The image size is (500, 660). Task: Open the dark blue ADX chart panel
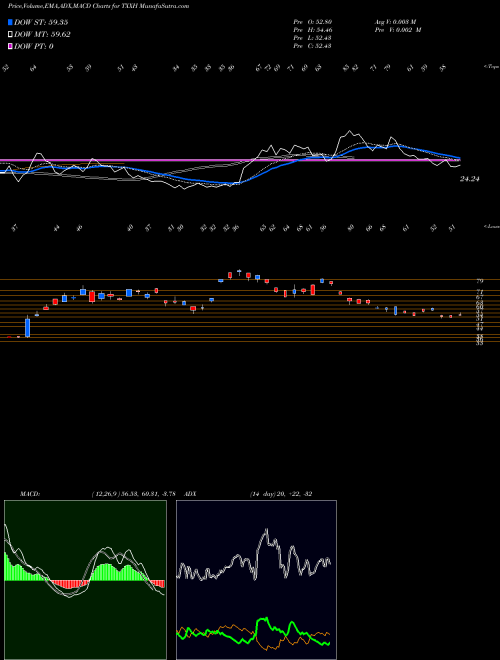(x=256, y=580)
